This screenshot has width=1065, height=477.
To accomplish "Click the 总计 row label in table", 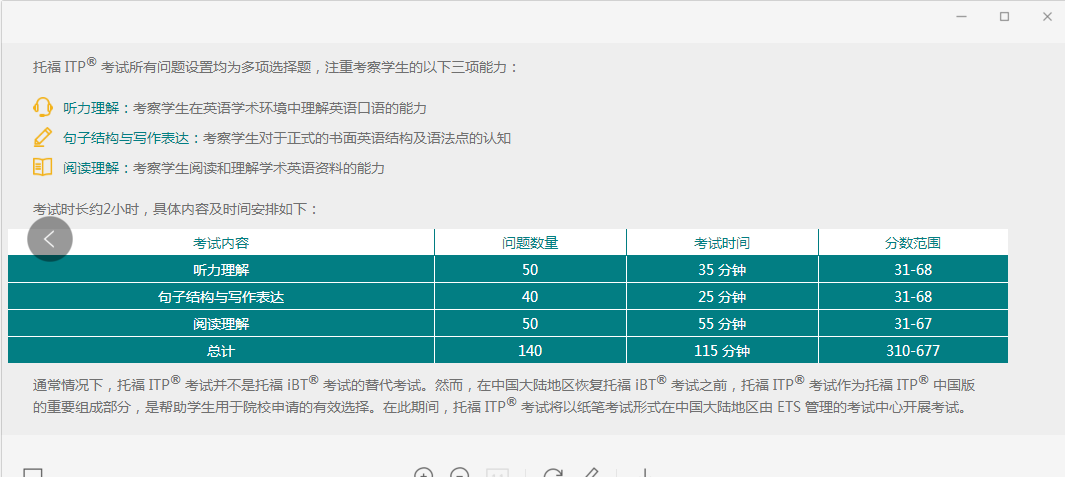I will pos(221,351).
